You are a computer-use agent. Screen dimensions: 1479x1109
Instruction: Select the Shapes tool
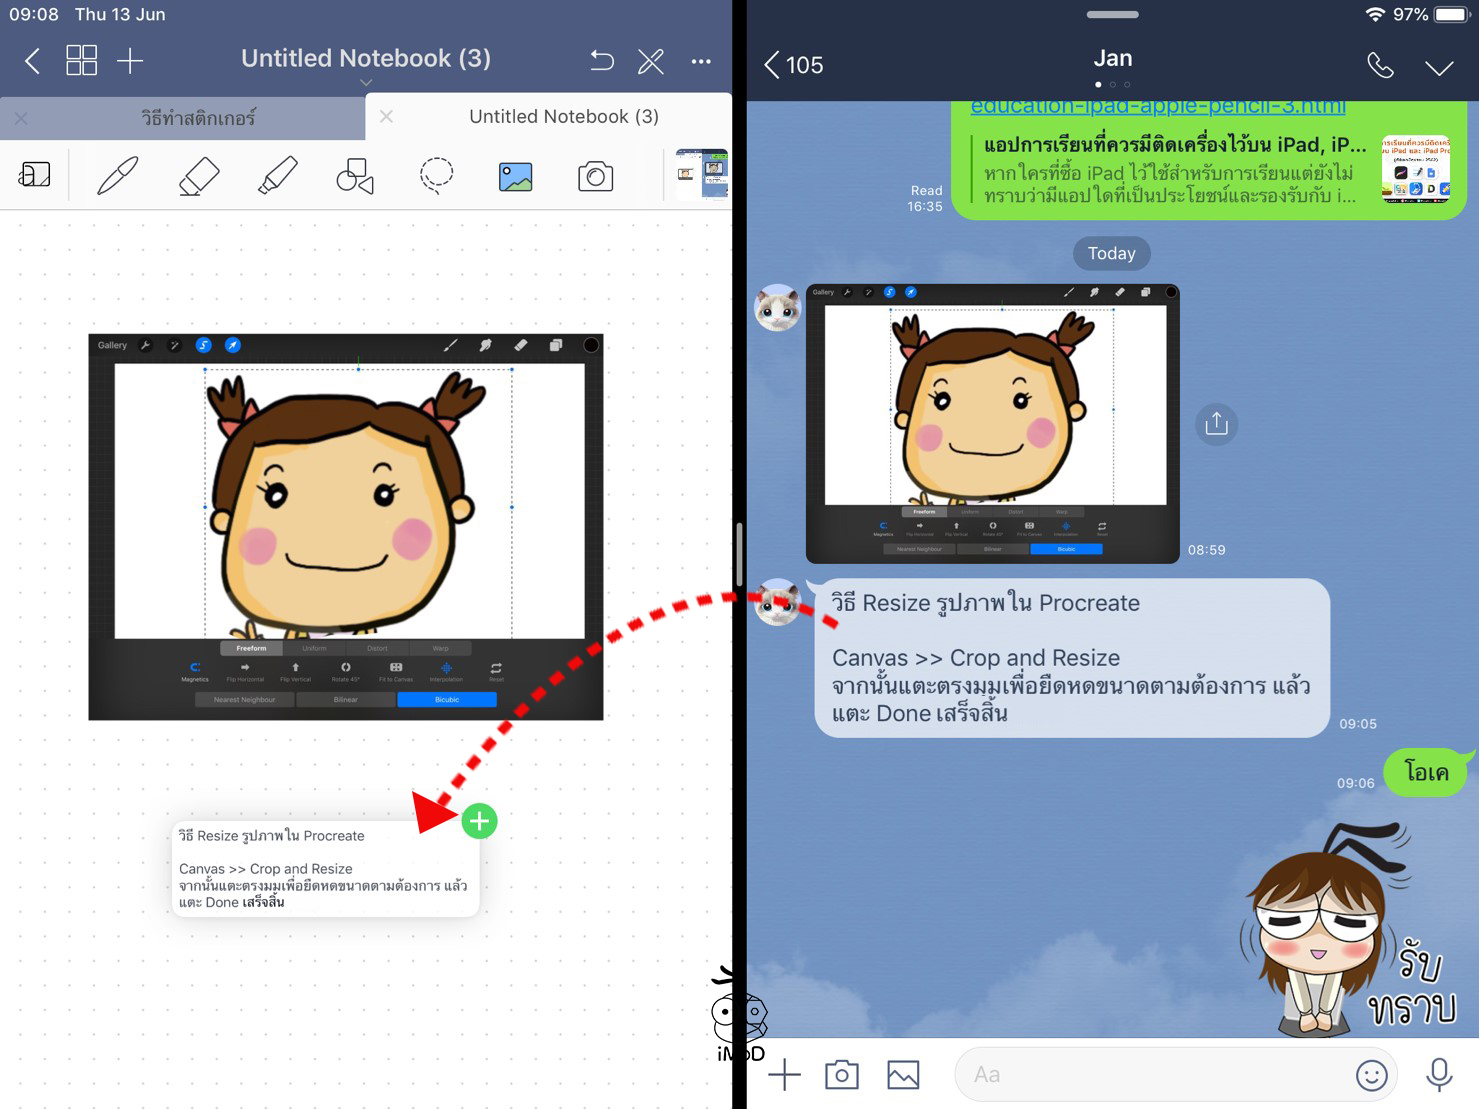[x=355, y=176]
